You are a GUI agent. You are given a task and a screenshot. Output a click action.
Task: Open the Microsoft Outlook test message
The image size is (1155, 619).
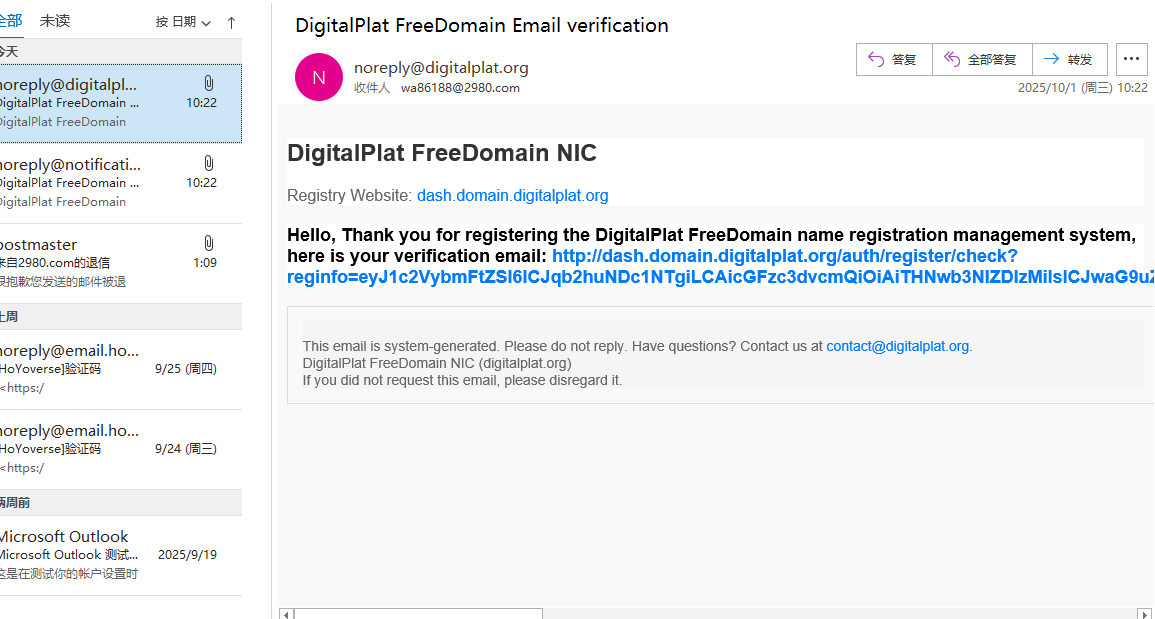[x=120, y=555]
